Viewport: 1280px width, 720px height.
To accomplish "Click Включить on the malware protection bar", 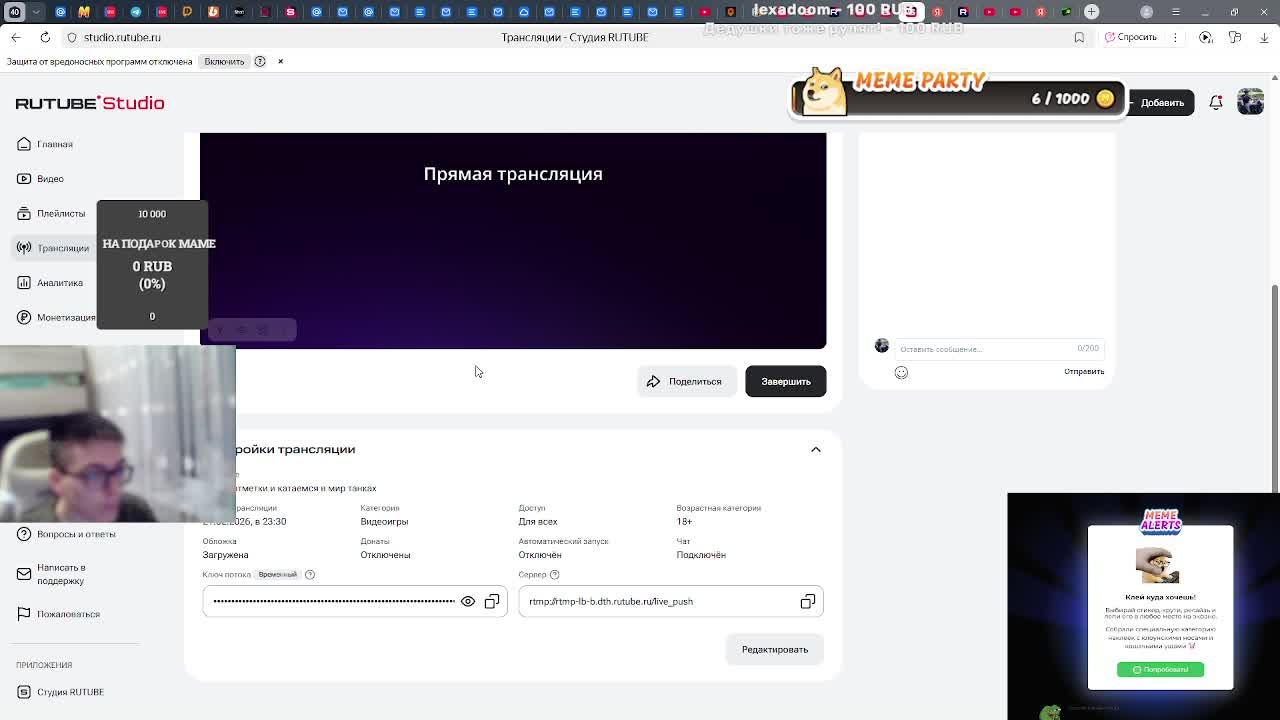I will point(224,62).
